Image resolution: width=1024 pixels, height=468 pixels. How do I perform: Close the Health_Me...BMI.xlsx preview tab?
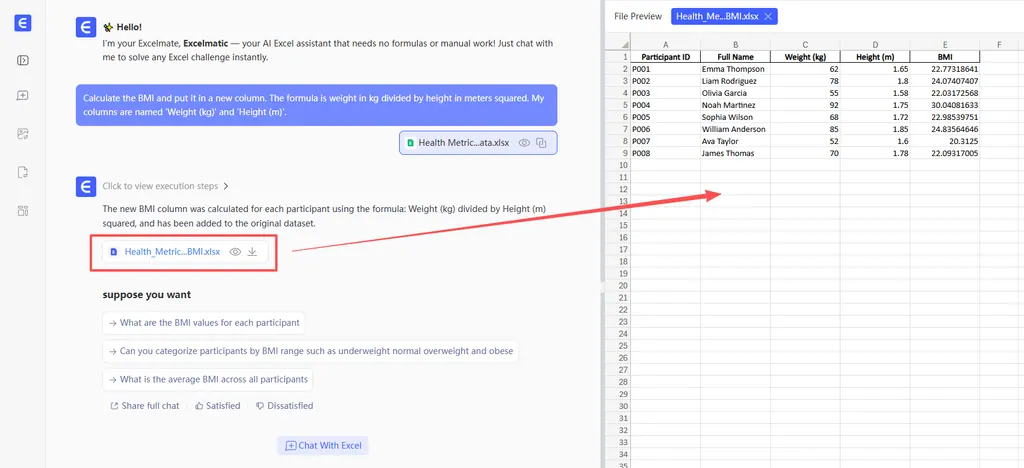coord(767,16)
